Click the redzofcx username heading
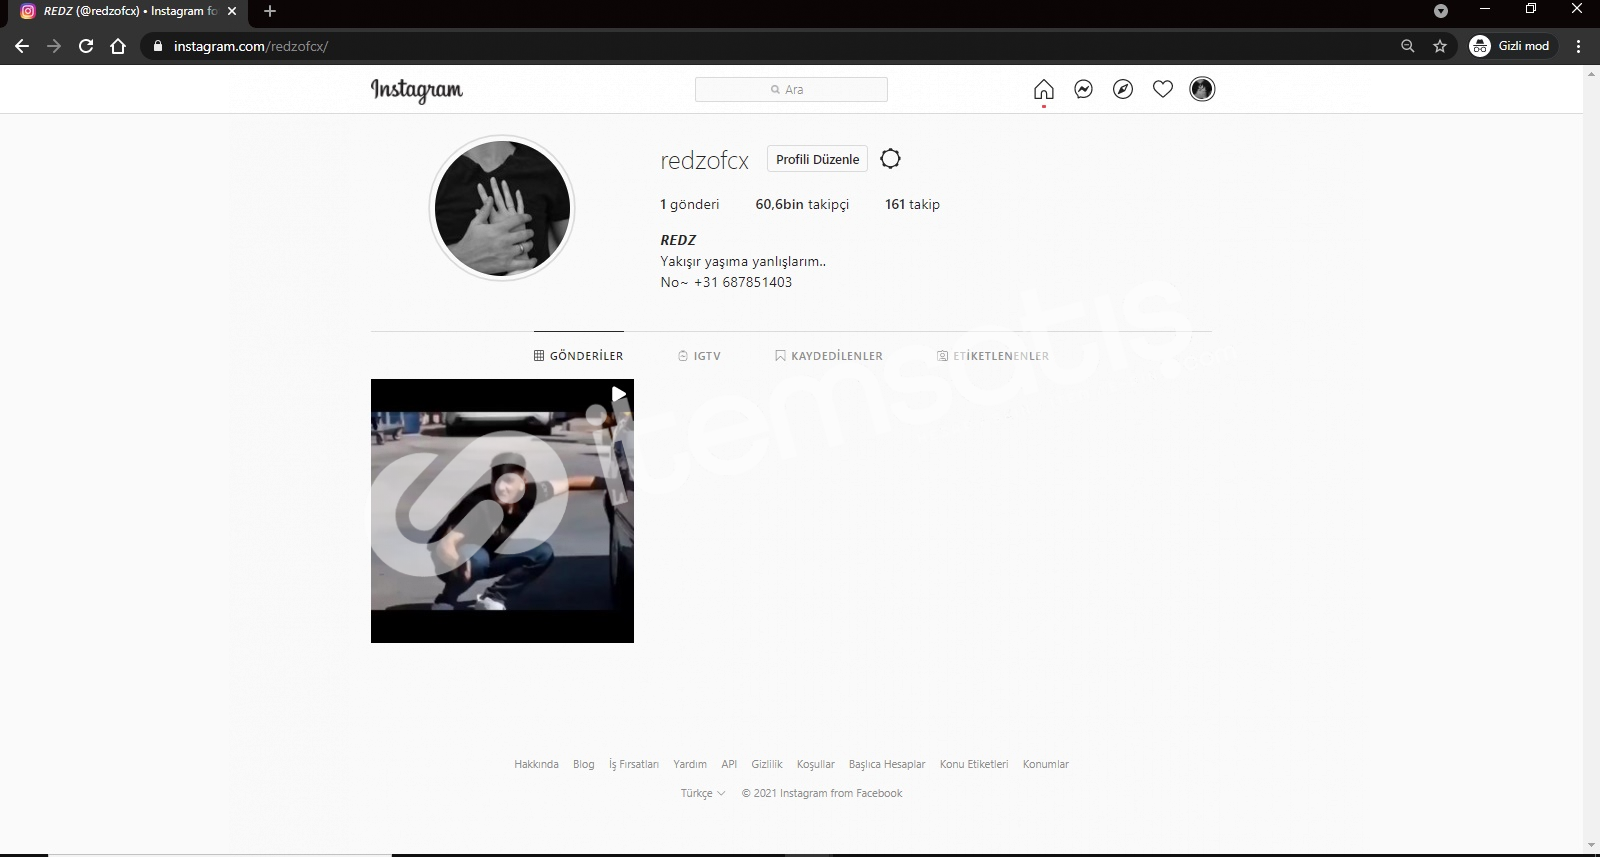The height and width of the screenshot is (857, 1600). tap(704, 160)
